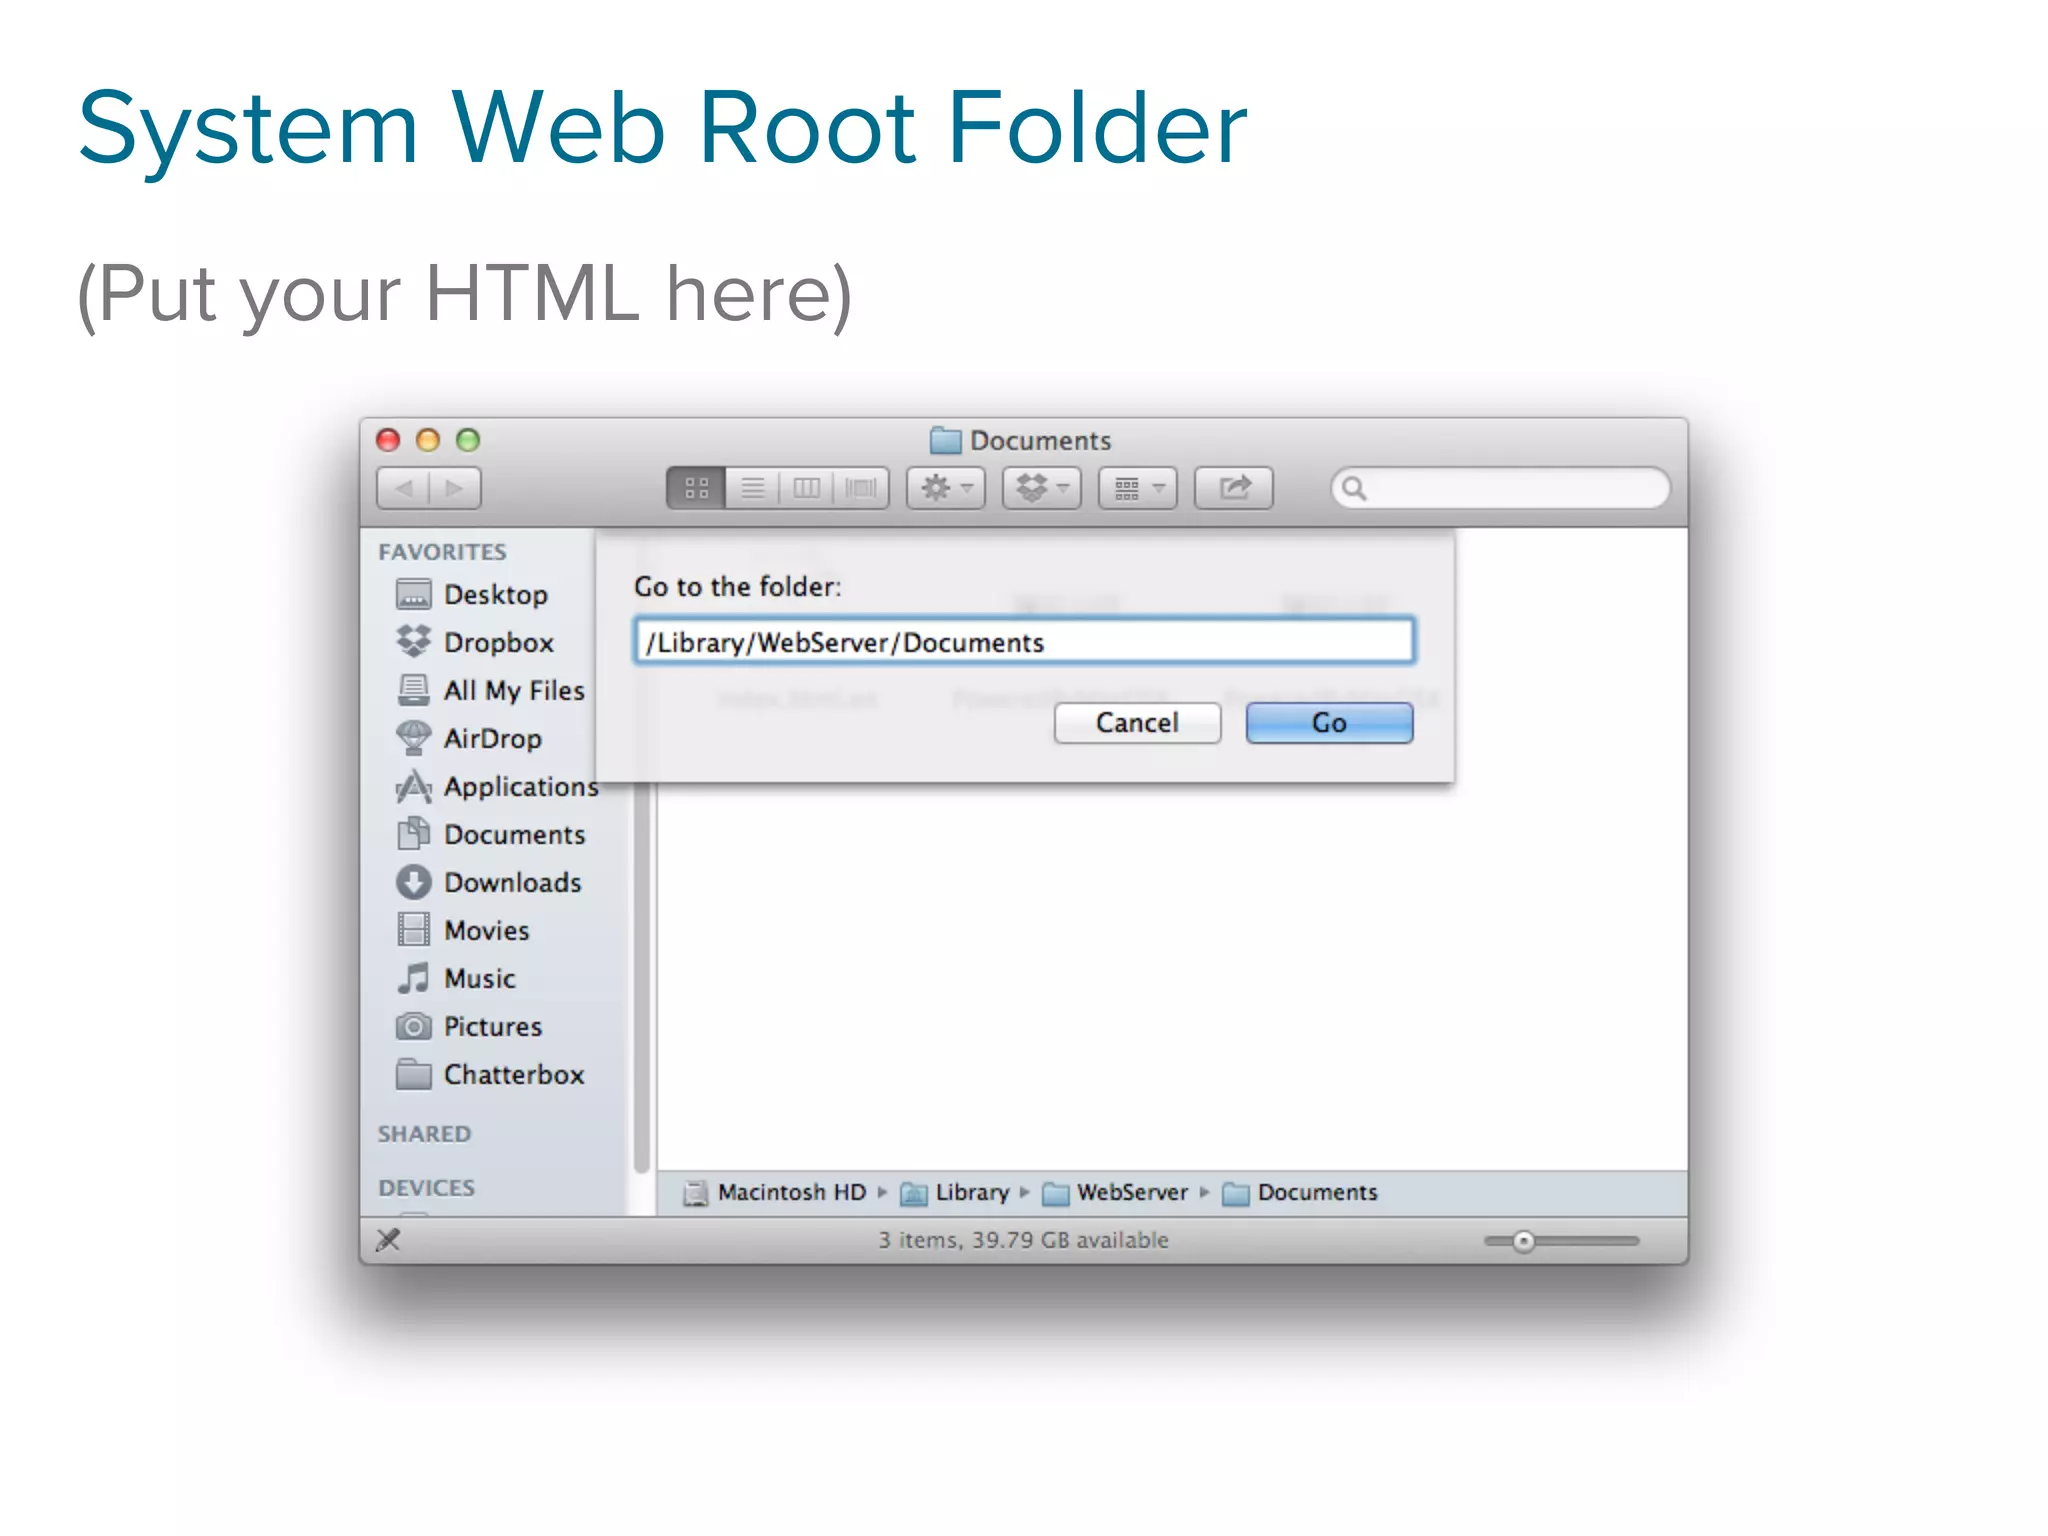Click the Library folder icon in path bar
This screenshot has height=1536, width=2048.
913,1193
